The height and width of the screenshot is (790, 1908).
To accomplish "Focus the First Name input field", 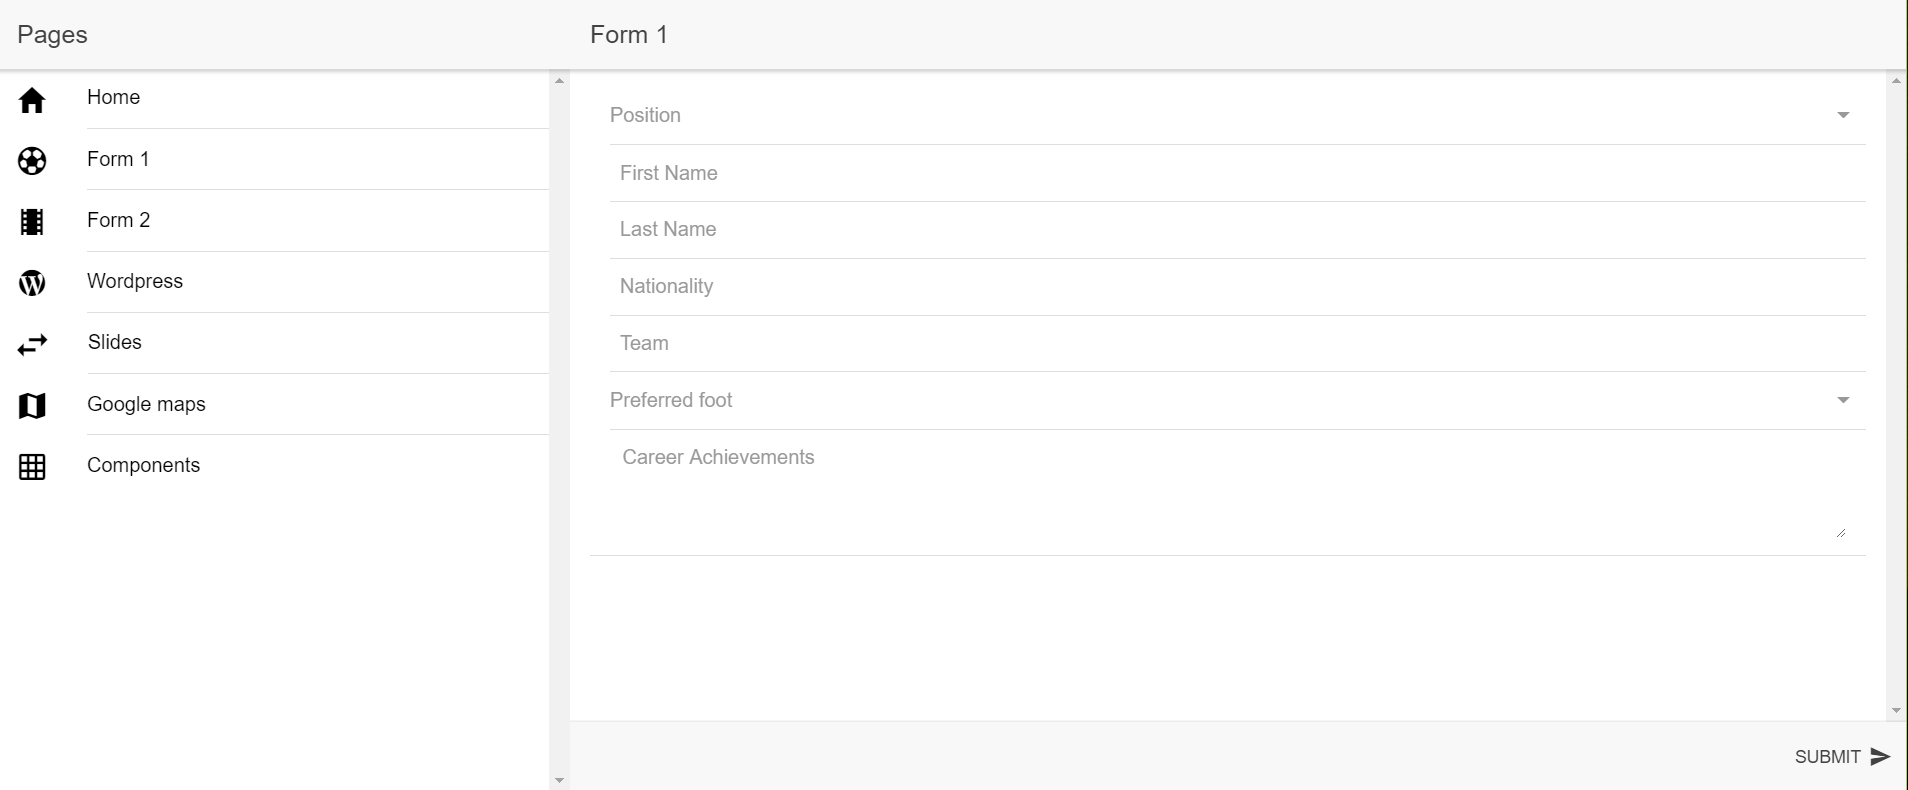I will click(1237, 173).
